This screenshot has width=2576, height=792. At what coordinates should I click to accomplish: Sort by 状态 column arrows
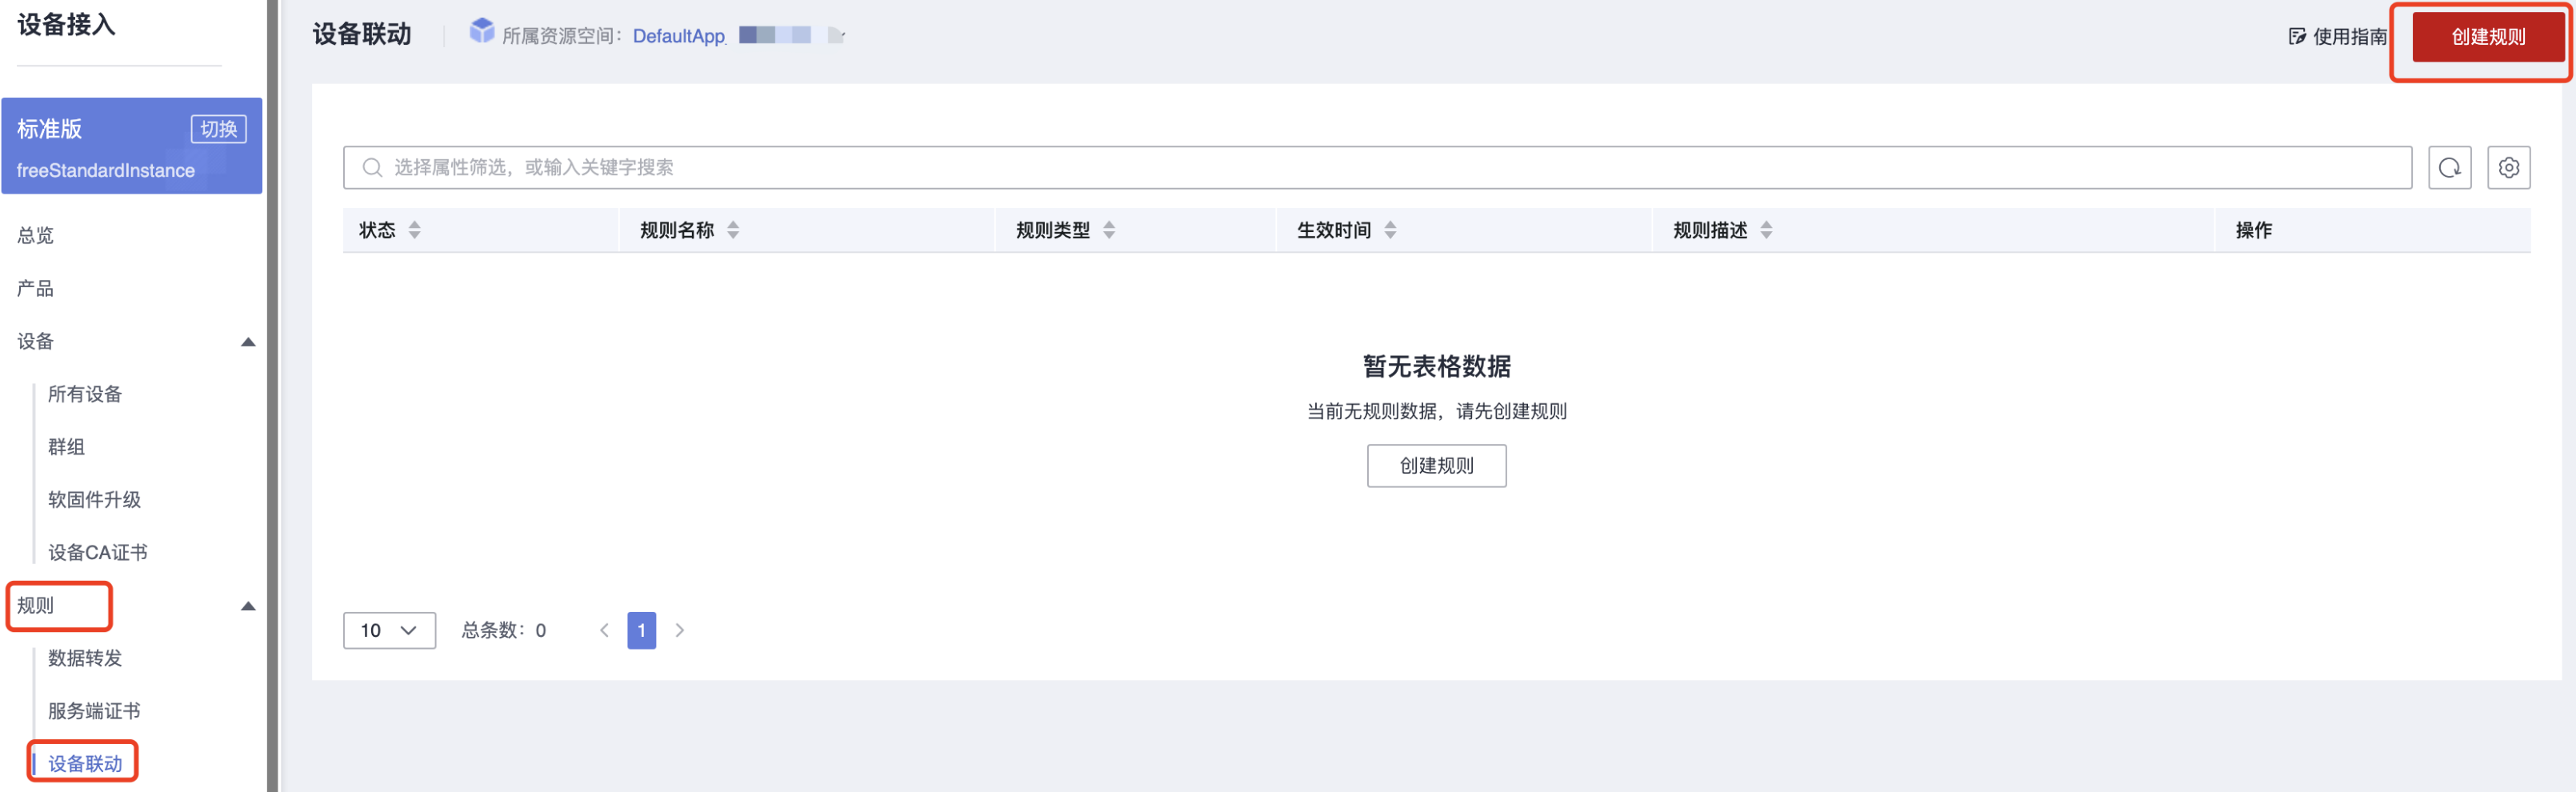coord(414,230)
